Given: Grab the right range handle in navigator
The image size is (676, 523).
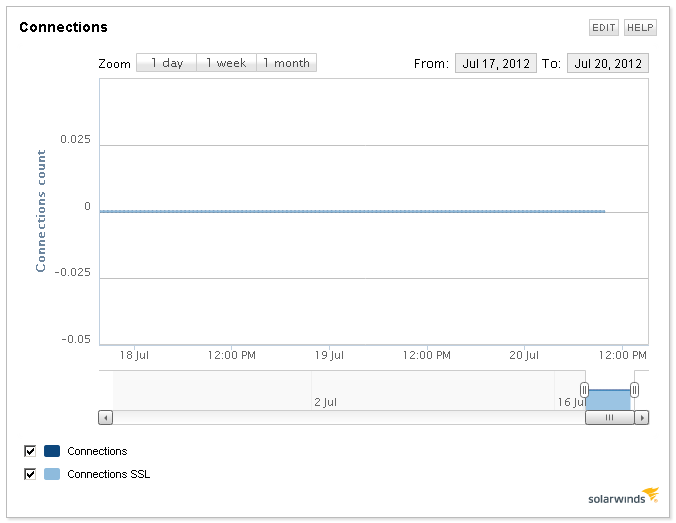Looking at the screenshot, I should 634,390.
